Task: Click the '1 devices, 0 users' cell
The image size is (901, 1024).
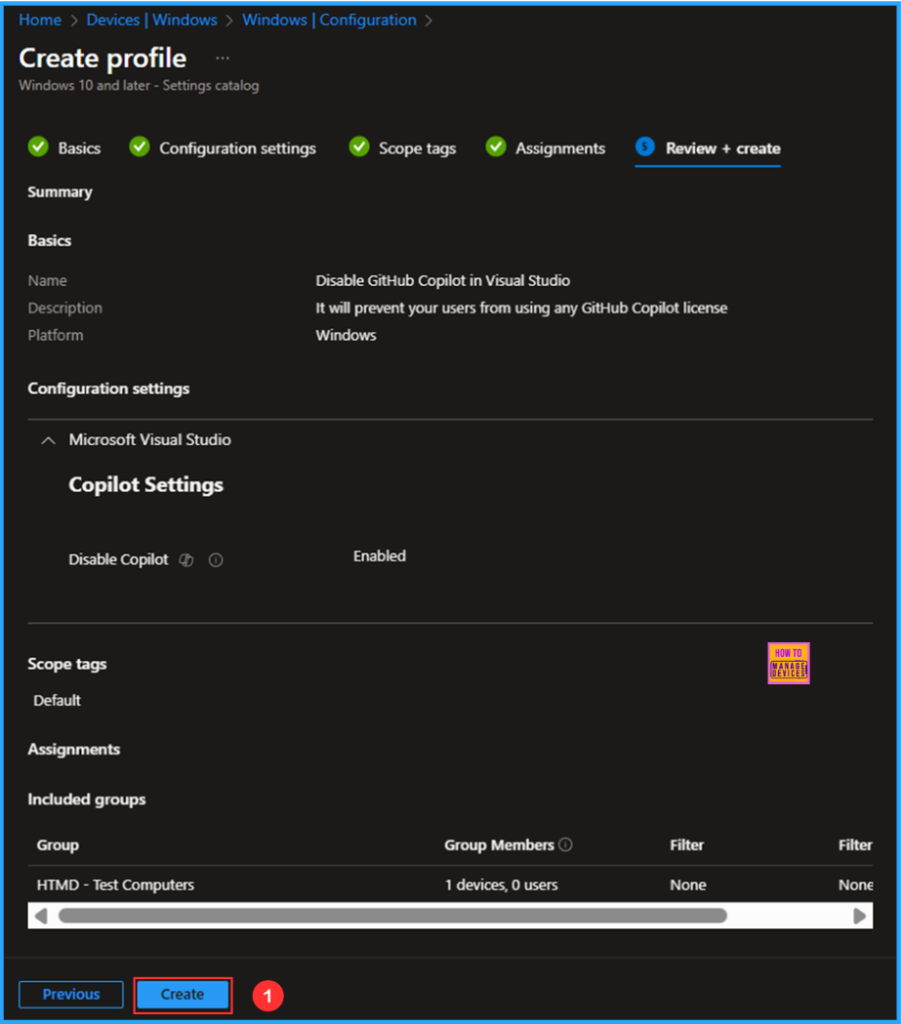Action: [501, 885]
